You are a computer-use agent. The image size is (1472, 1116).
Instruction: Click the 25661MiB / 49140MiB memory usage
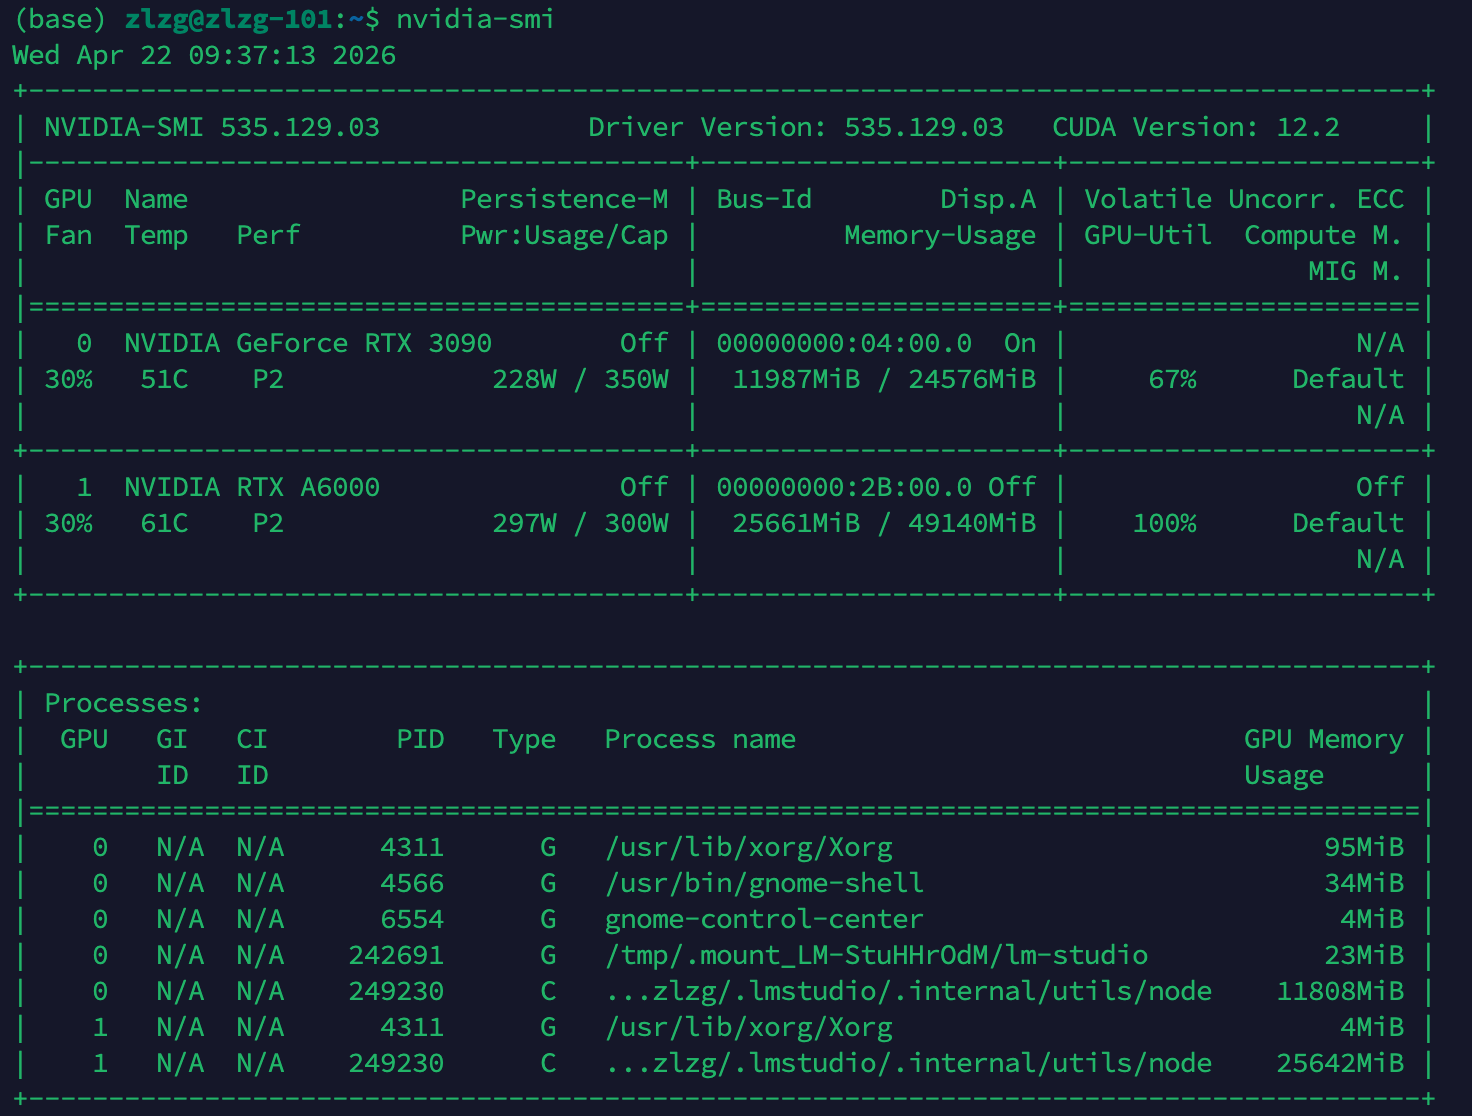pos(884,523)
